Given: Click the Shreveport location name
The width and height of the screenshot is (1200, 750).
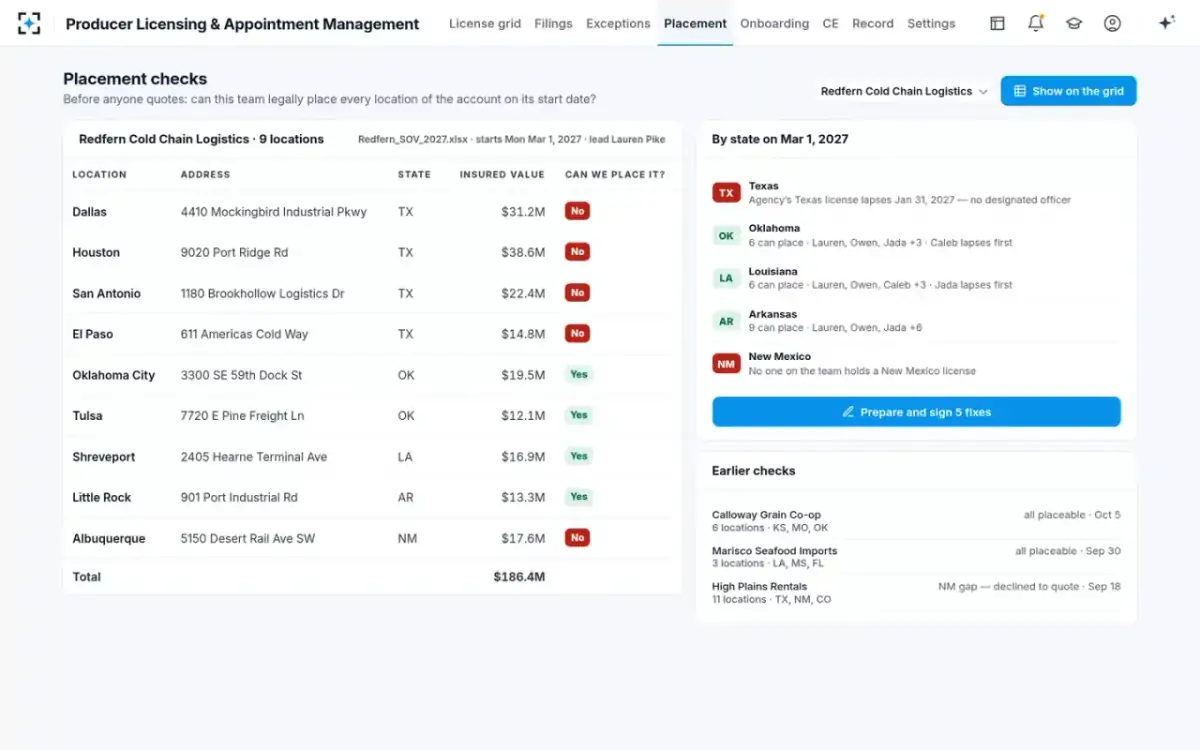Looking at the screenshot, I should (x=103, y=457).
